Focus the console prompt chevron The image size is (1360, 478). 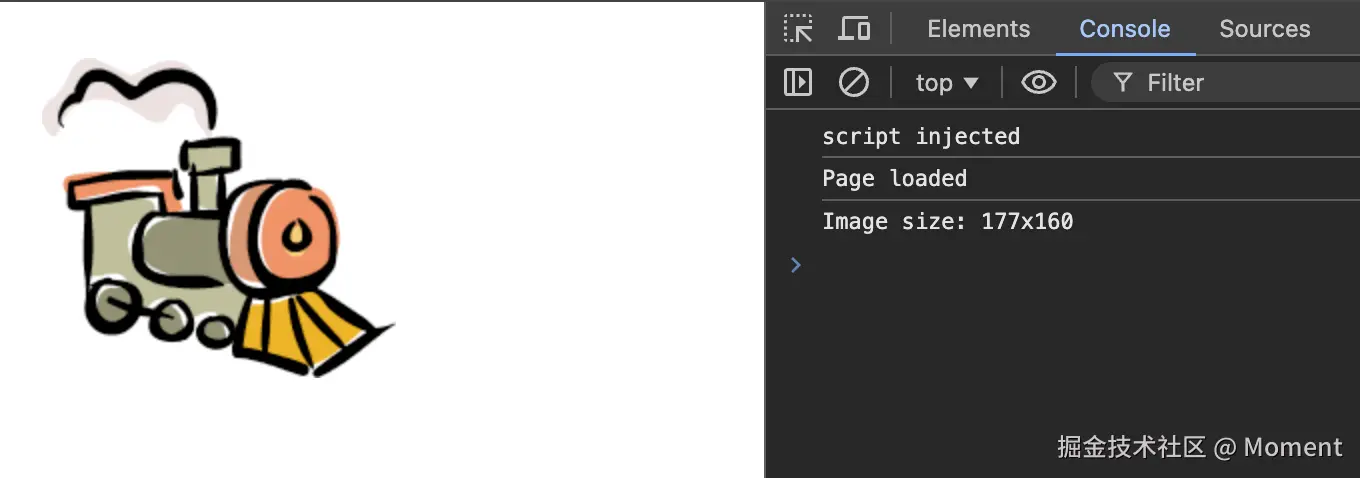(x=795, y=265)
